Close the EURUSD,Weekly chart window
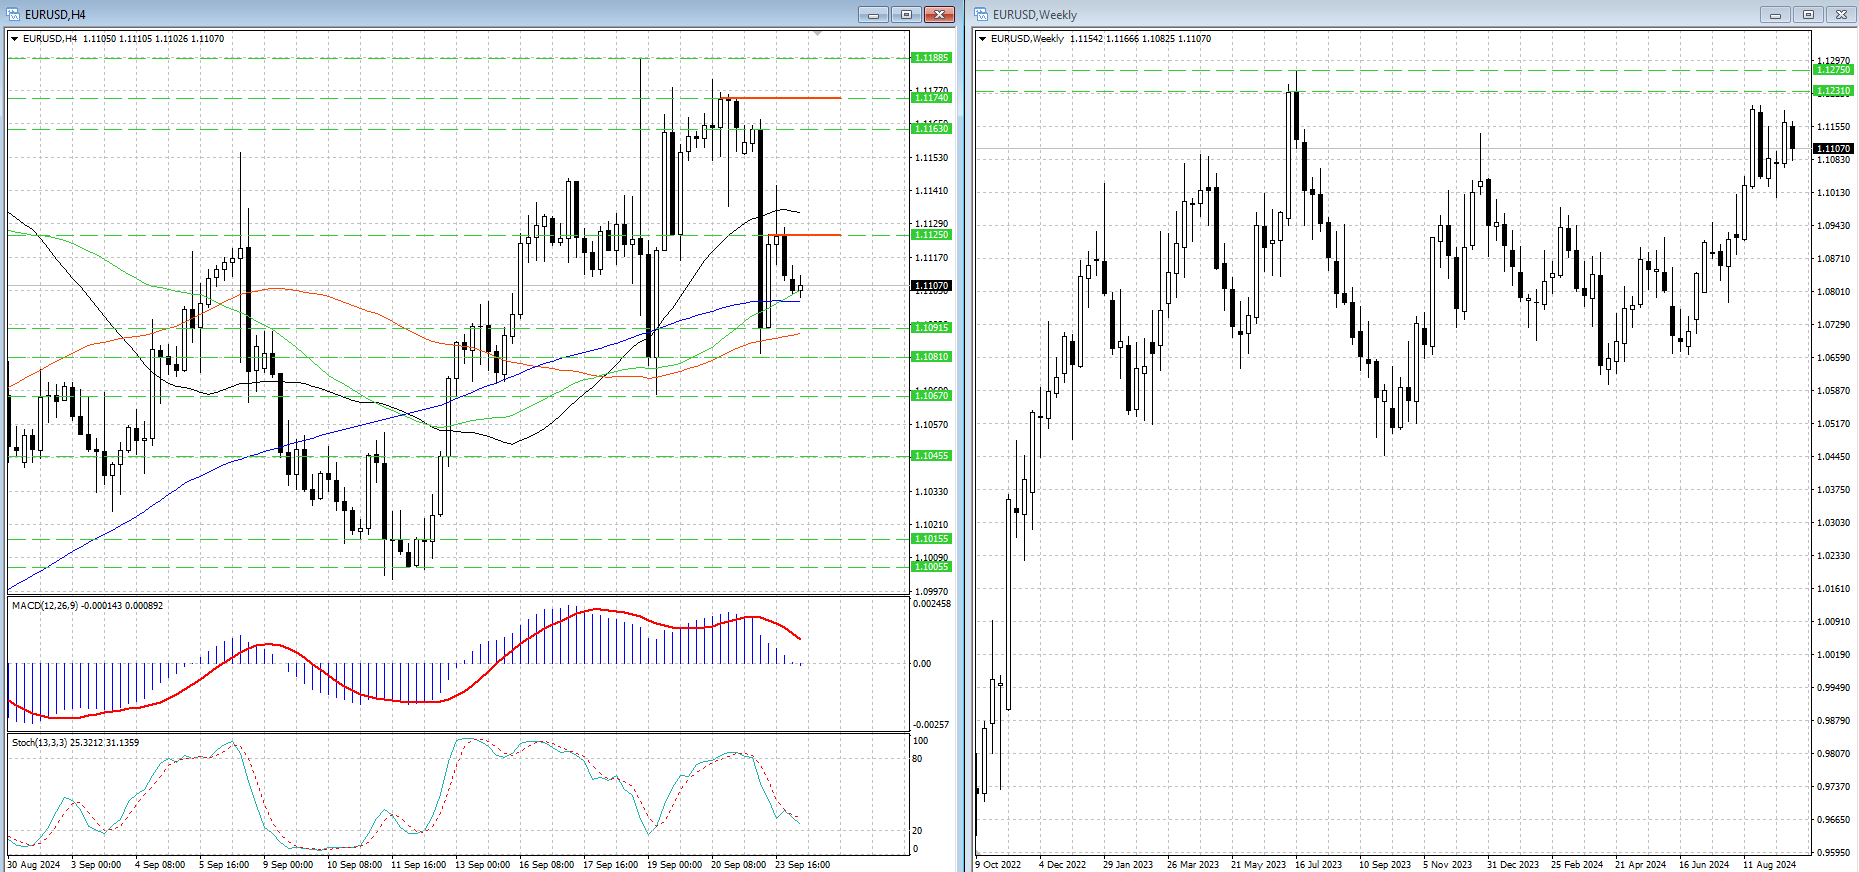This screenshot has width=1859, height=872. [x=1841, y=14]
